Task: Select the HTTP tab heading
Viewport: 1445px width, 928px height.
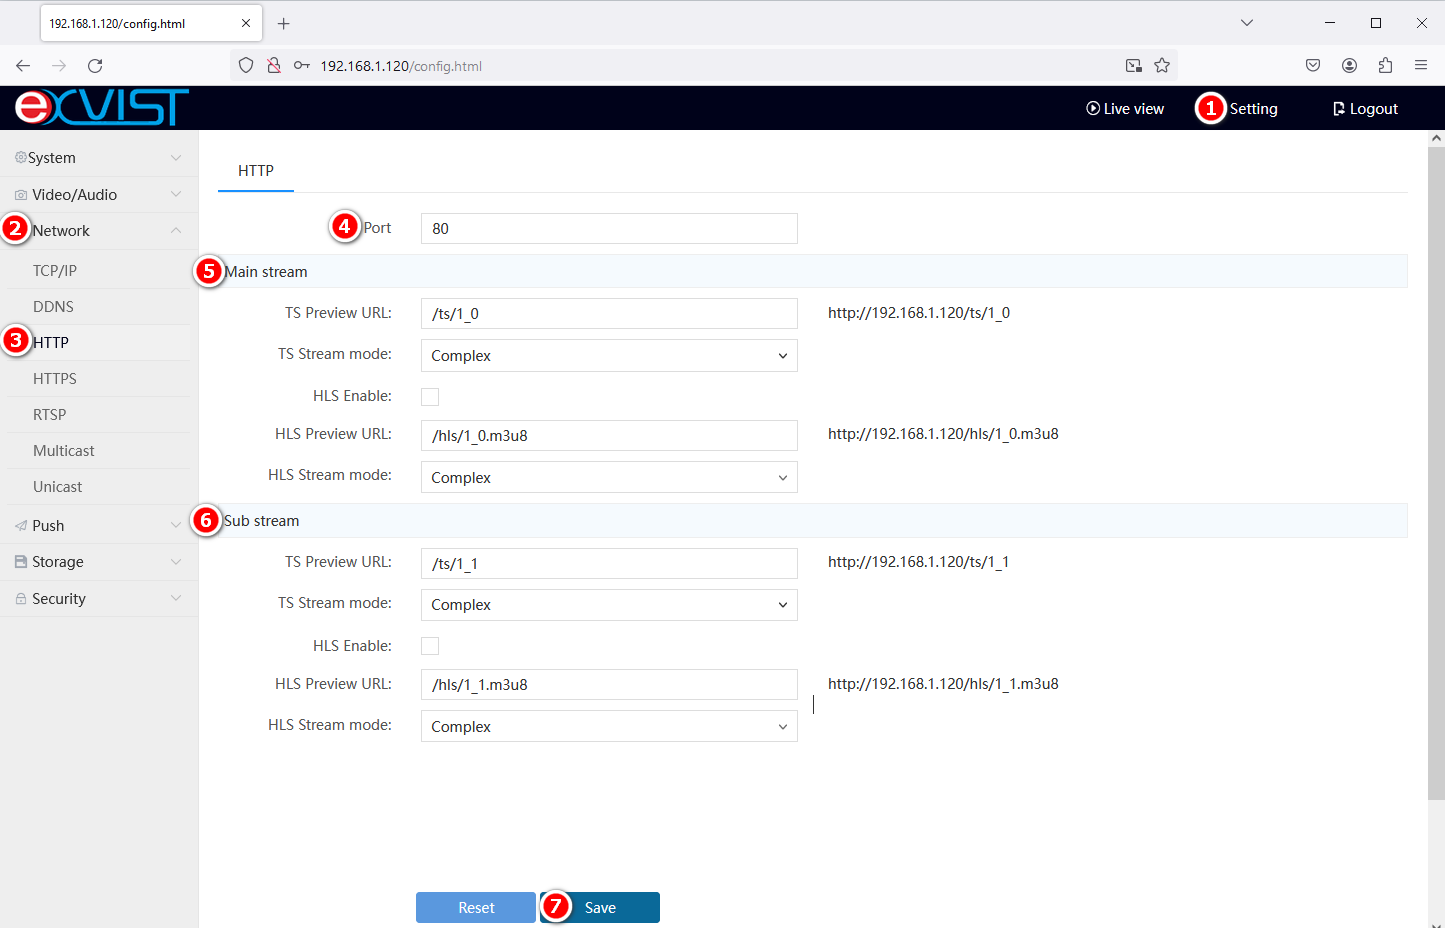Action: tap(256, 171)
